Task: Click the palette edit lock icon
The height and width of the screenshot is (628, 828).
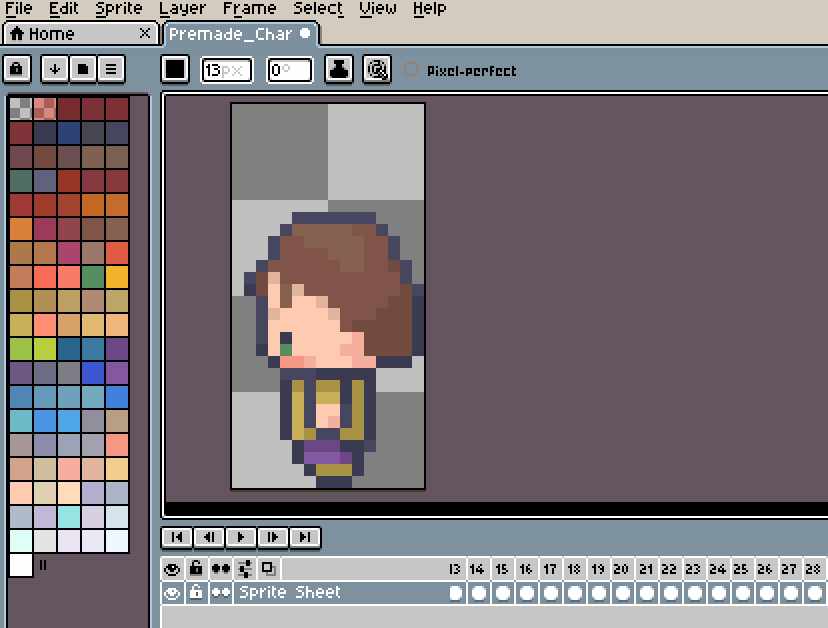Action: point(17,69)
